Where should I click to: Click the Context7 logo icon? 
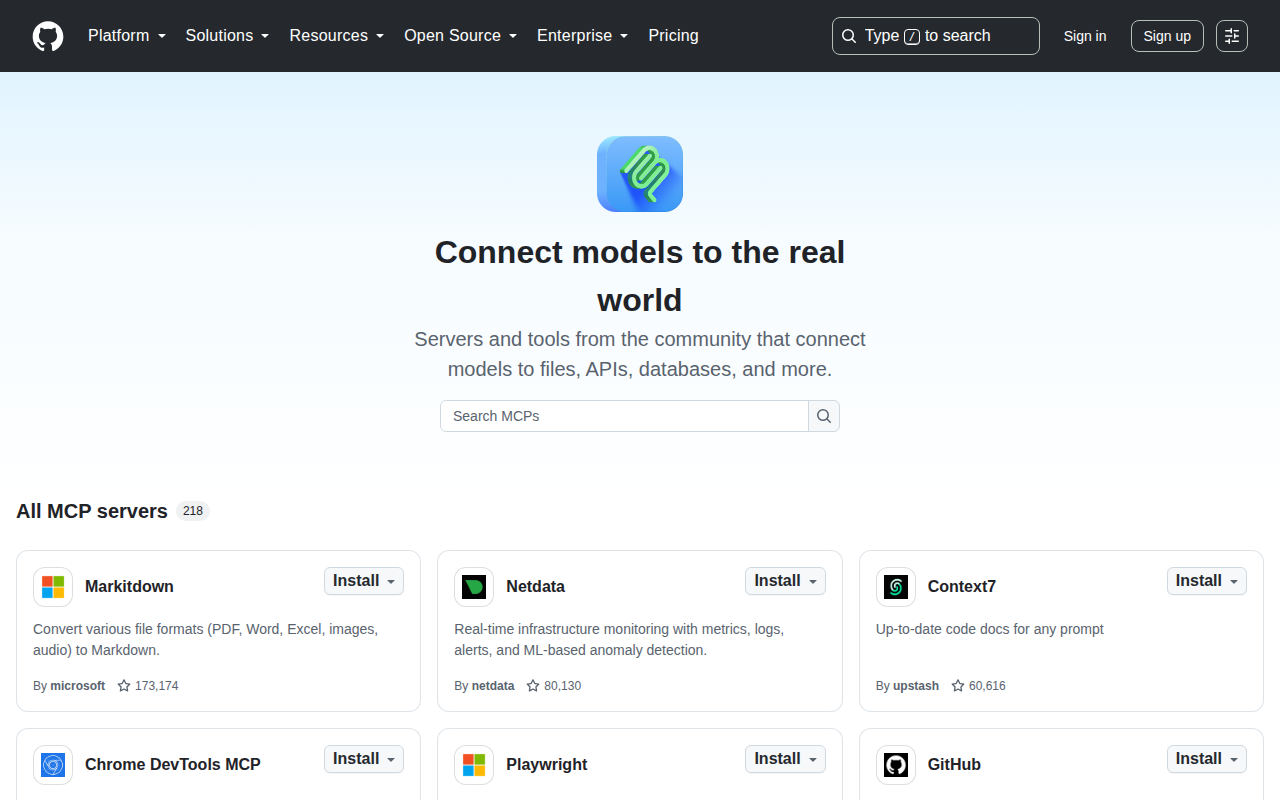(x=896, y=587)
